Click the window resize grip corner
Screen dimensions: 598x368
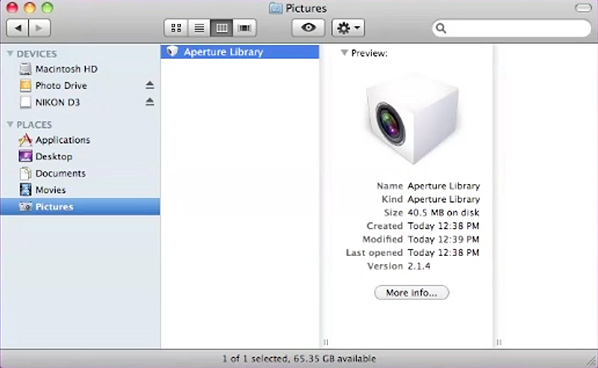[592, 362]
